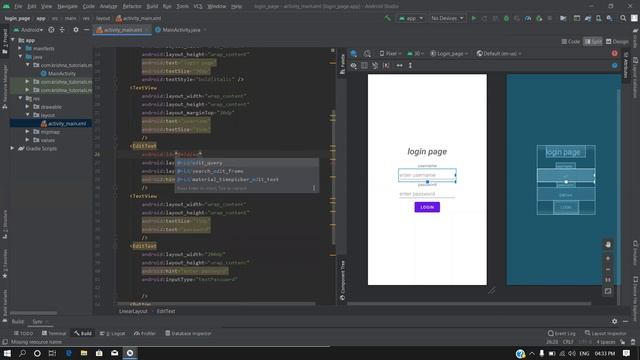Open the Navigate menu
The height and width of the screenshot is (360, 640).
point(67,7)
